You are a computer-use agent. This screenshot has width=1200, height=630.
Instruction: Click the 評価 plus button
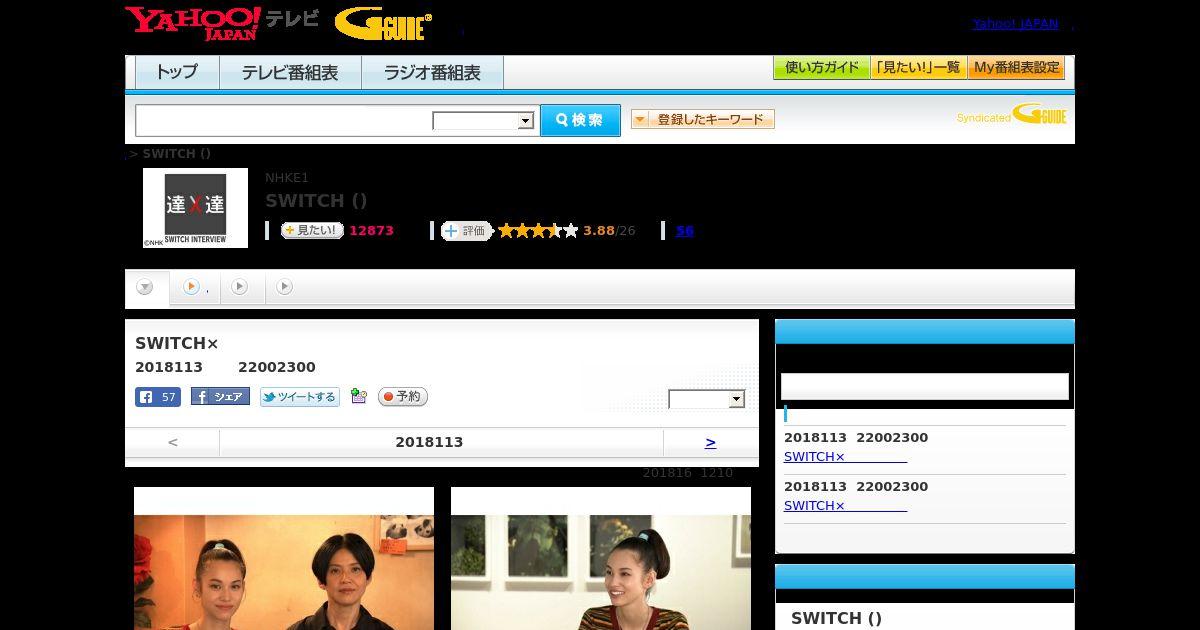[x=466, y=231]
